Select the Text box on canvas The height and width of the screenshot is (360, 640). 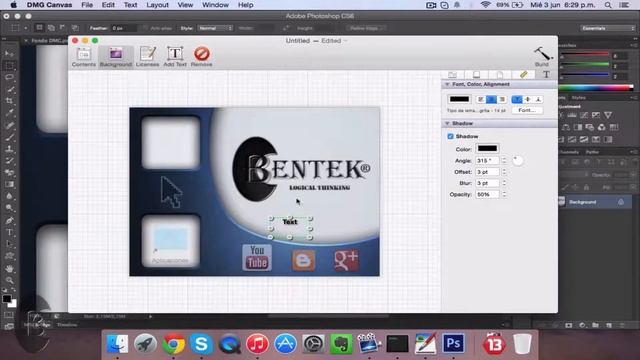(x=290, y=227)
